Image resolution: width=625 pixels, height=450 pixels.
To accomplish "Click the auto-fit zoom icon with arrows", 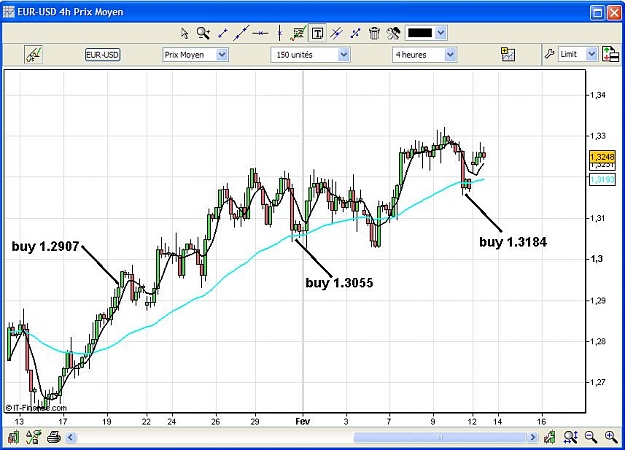I will 571,437.
